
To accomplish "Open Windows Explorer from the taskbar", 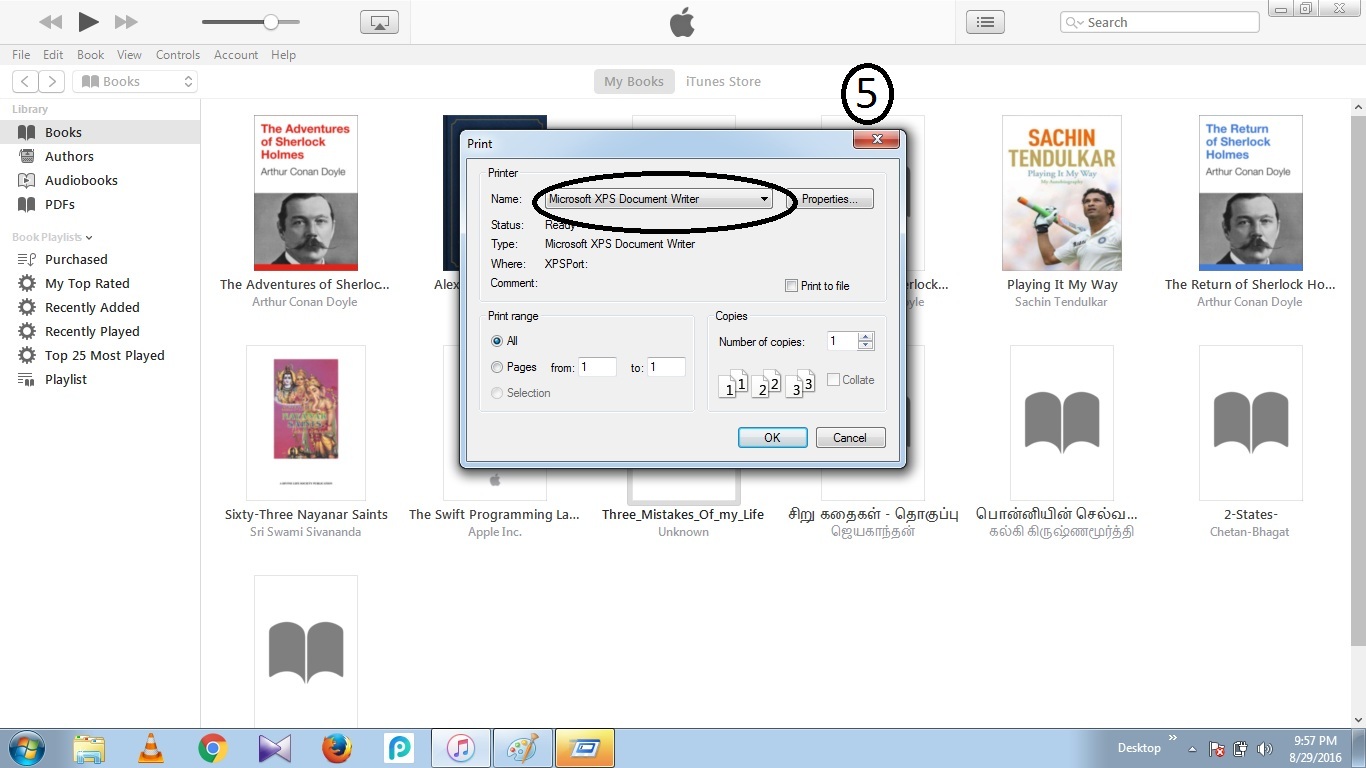I will (x=89, y=748).
